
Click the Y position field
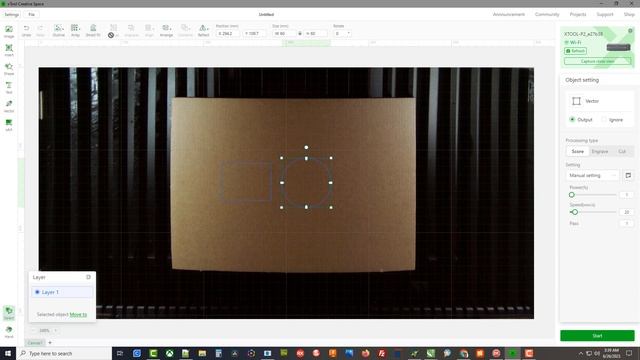click(254, 33)
